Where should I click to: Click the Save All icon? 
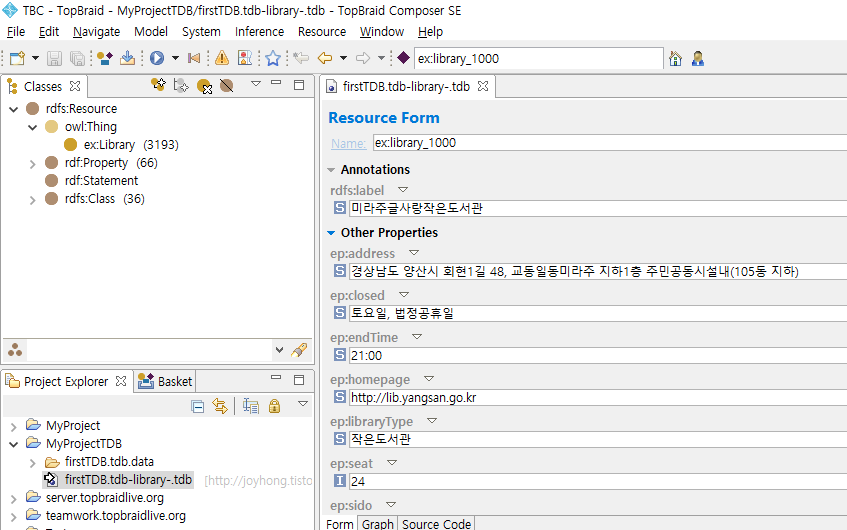[x=77, y=58]
